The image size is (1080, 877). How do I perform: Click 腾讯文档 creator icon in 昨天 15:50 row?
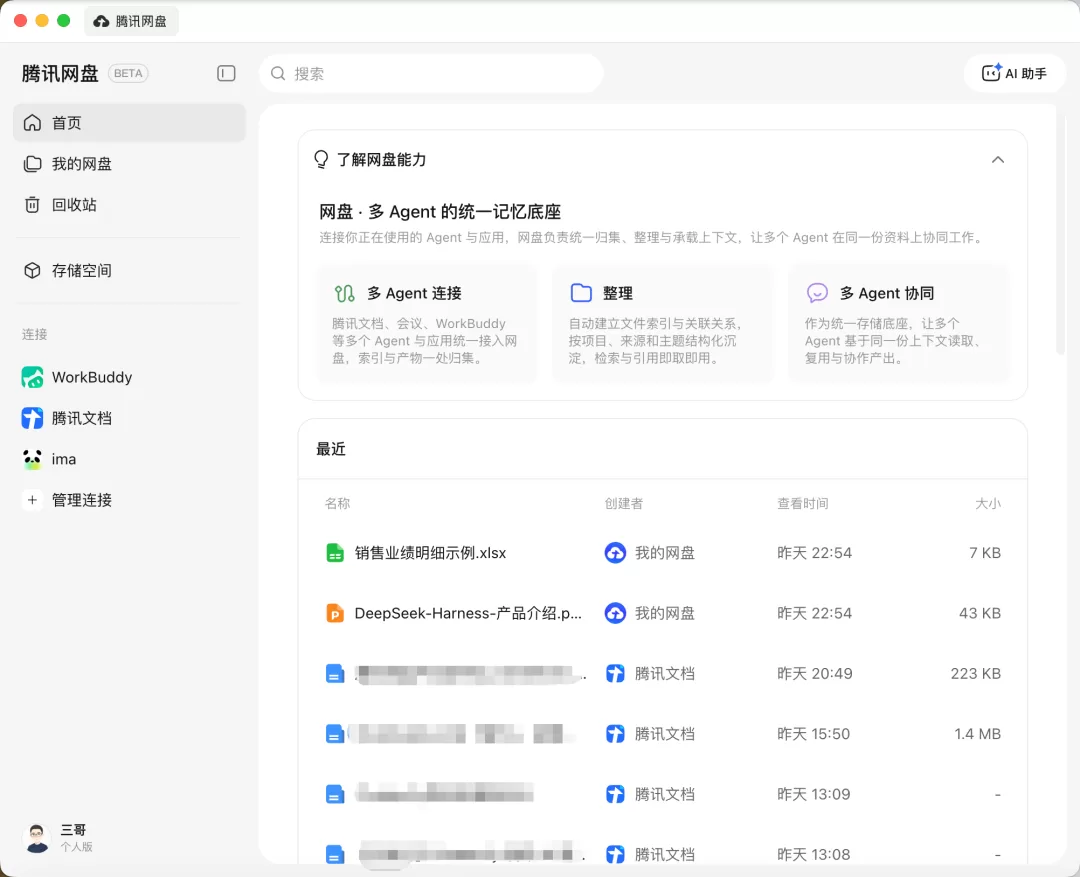[615, 734]
